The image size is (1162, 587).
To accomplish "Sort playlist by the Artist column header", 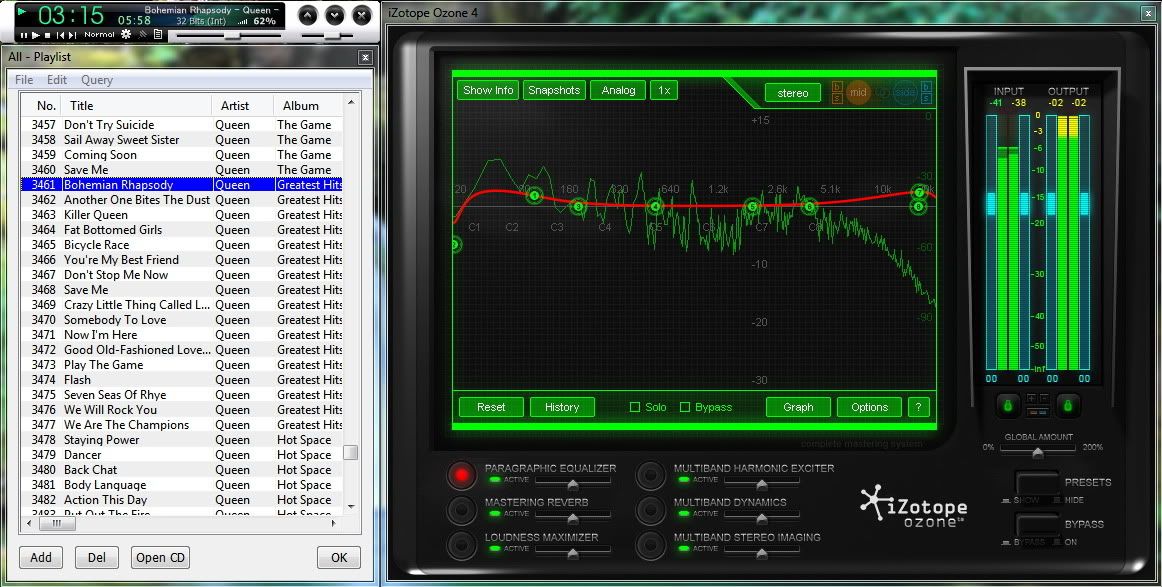I will click(242, 105).
